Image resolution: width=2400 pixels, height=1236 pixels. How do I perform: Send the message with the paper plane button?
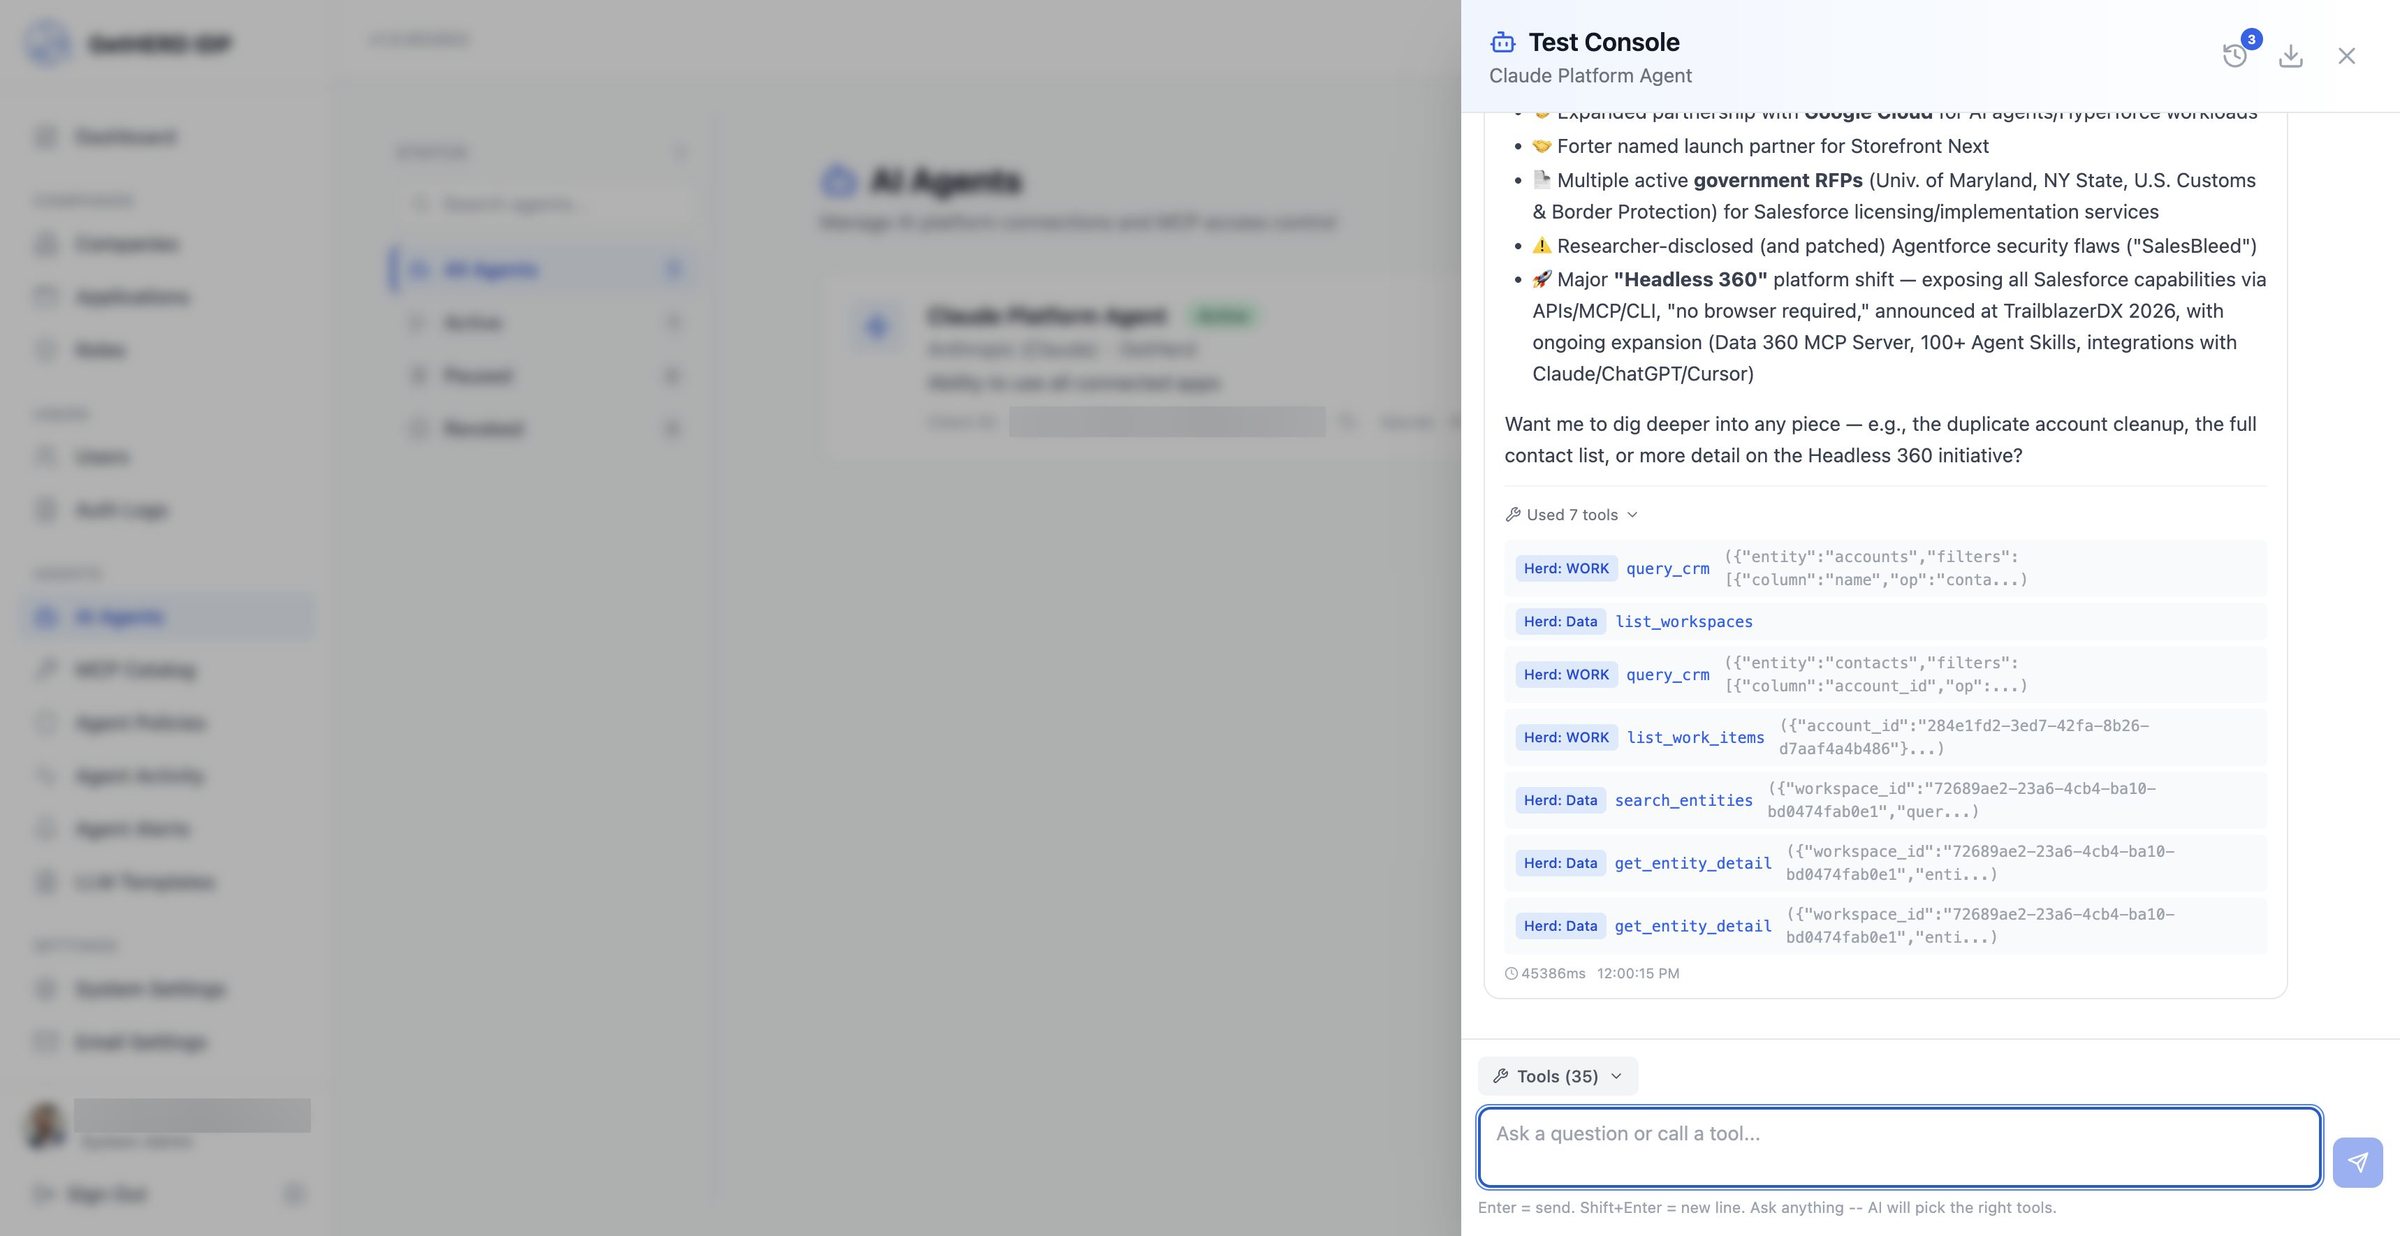coord(2357,1162)
